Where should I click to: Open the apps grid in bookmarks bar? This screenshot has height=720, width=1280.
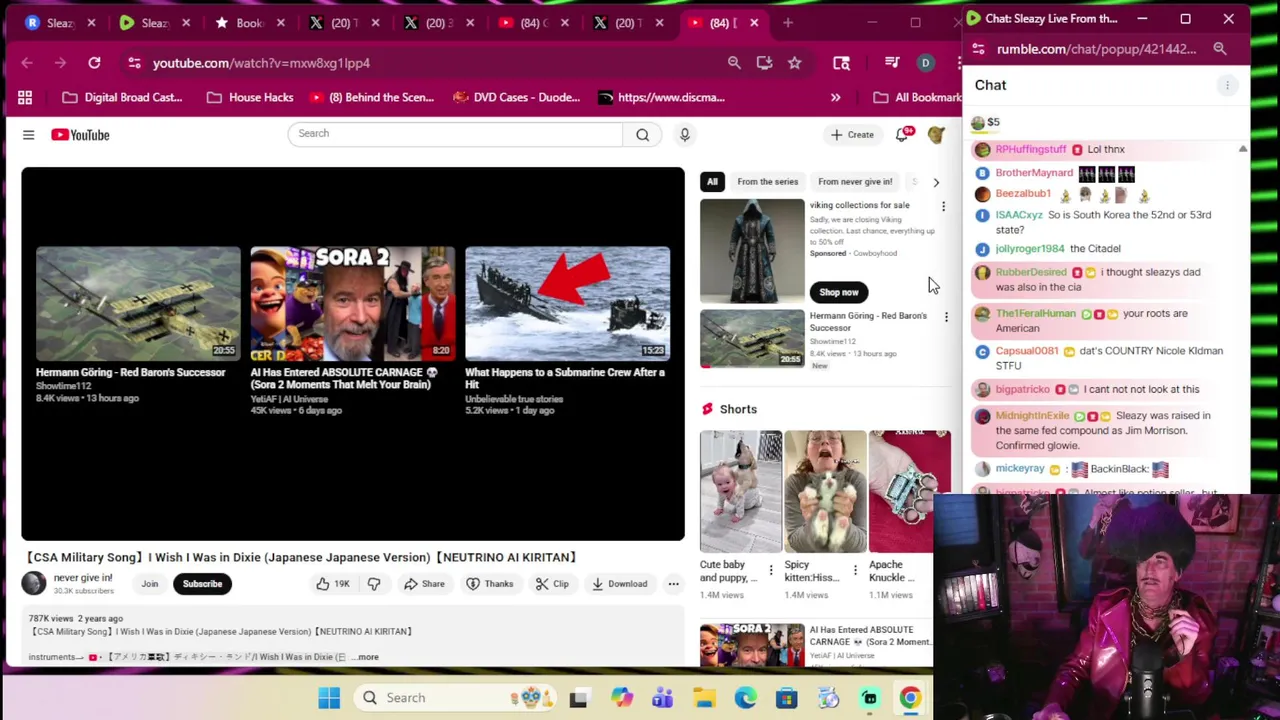point(25,97)
